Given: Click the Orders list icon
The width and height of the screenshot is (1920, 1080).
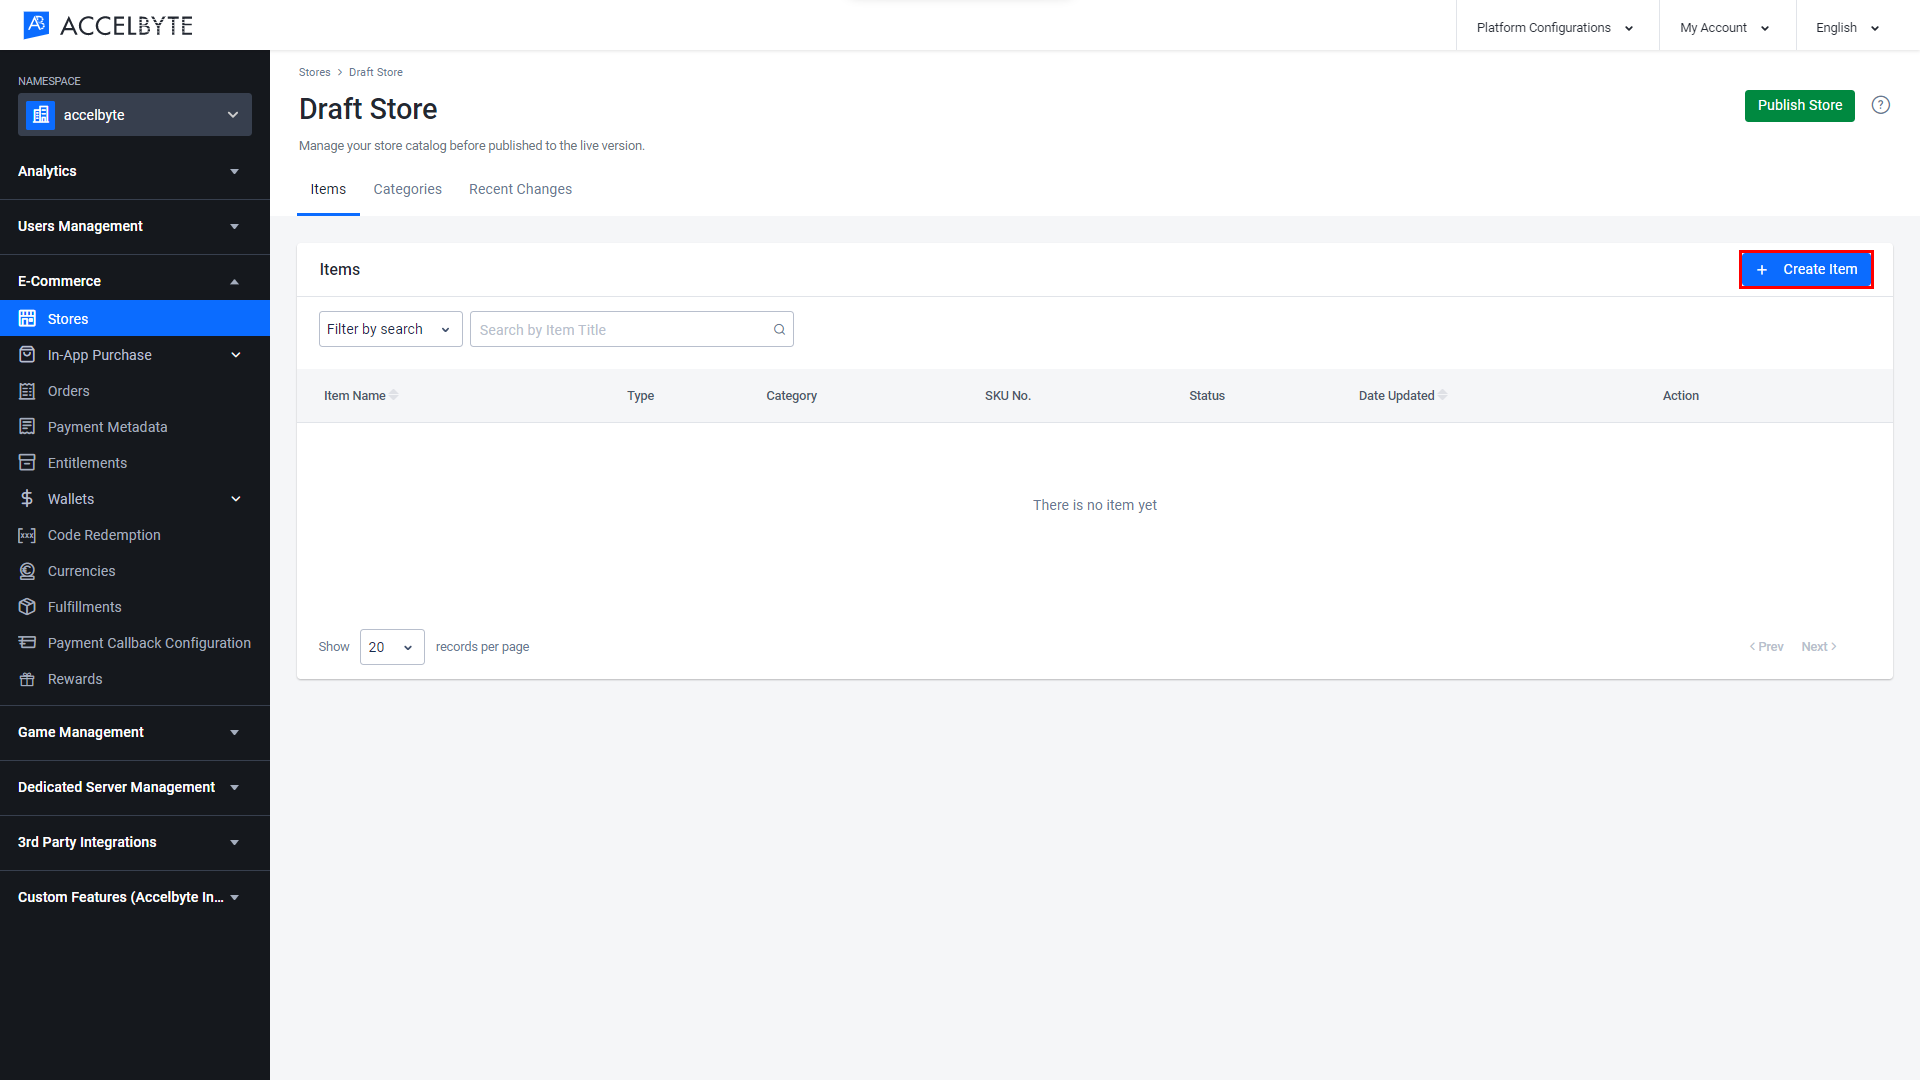Looking at the screenshot, I should click(x=27, y=391).
